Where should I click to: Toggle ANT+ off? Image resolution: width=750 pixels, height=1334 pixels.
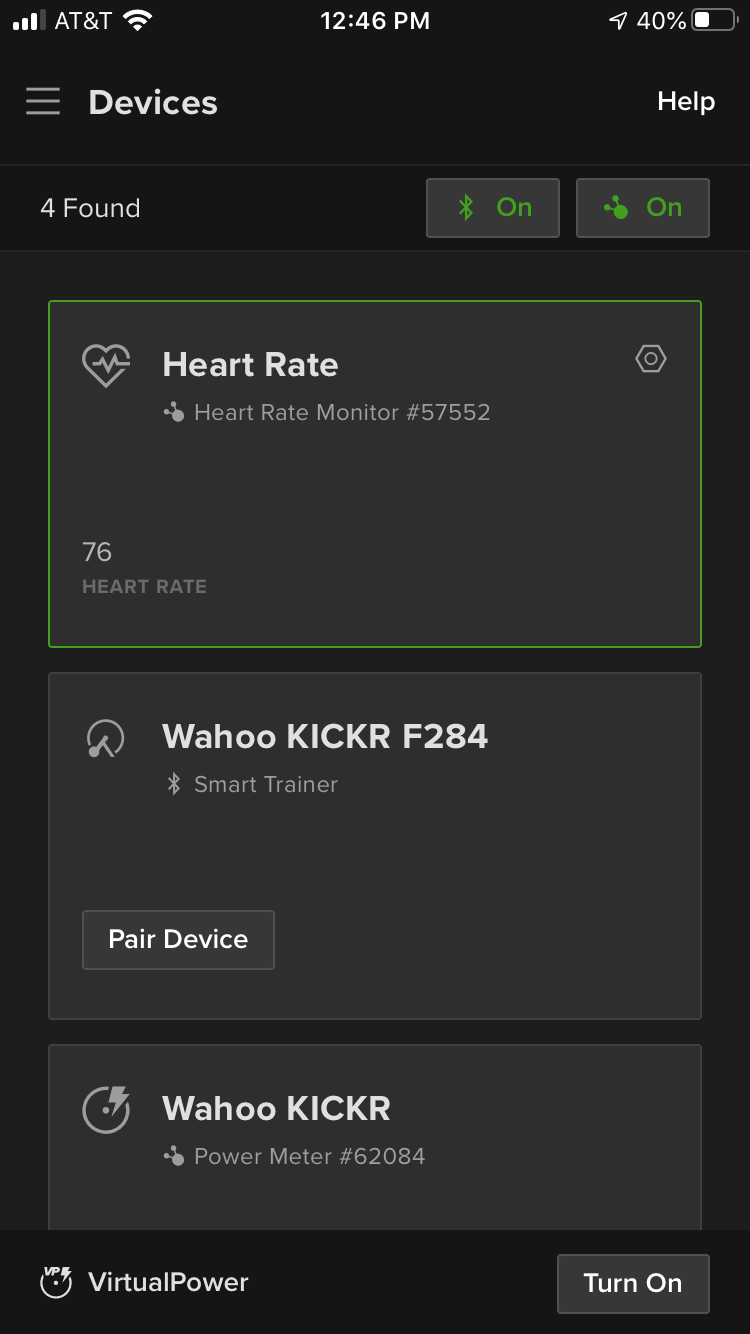tap(642, 207)
